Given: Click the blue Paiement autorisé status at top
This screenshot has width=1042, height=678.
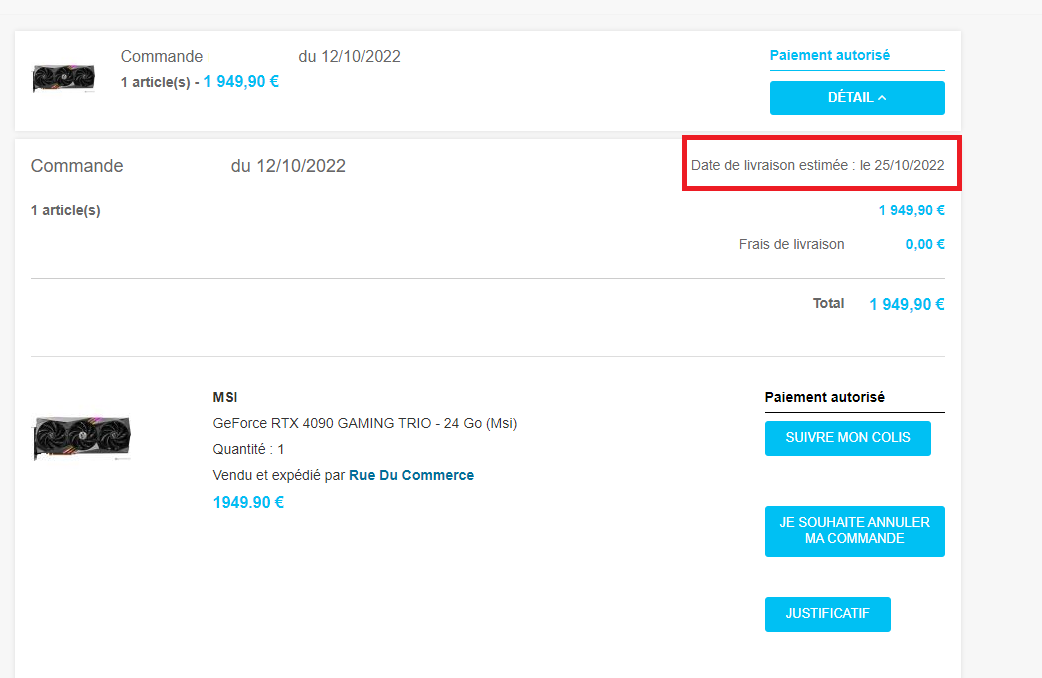Looking at the screenshot, I should (x=829, y=55).
